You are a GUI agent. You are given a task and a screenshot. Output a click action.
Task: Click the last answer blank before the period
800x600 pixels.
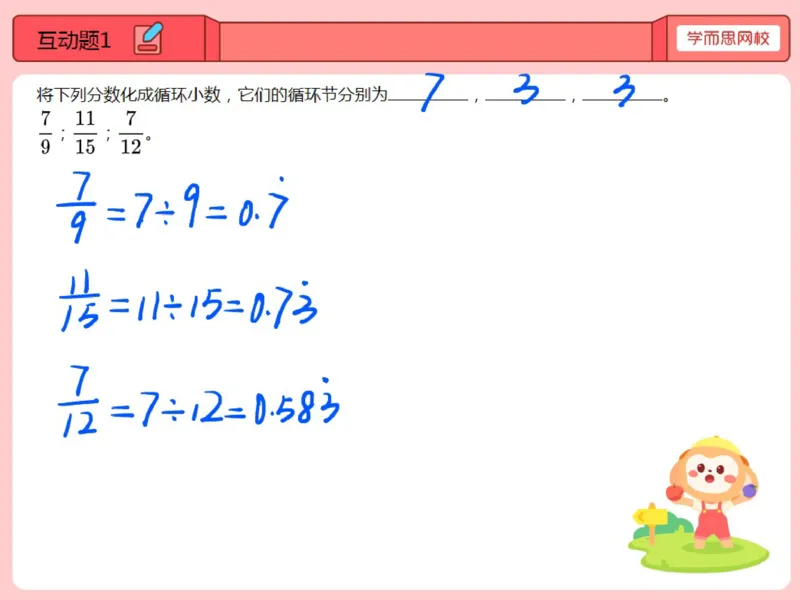pyautogui.click(x=622, y=90)
